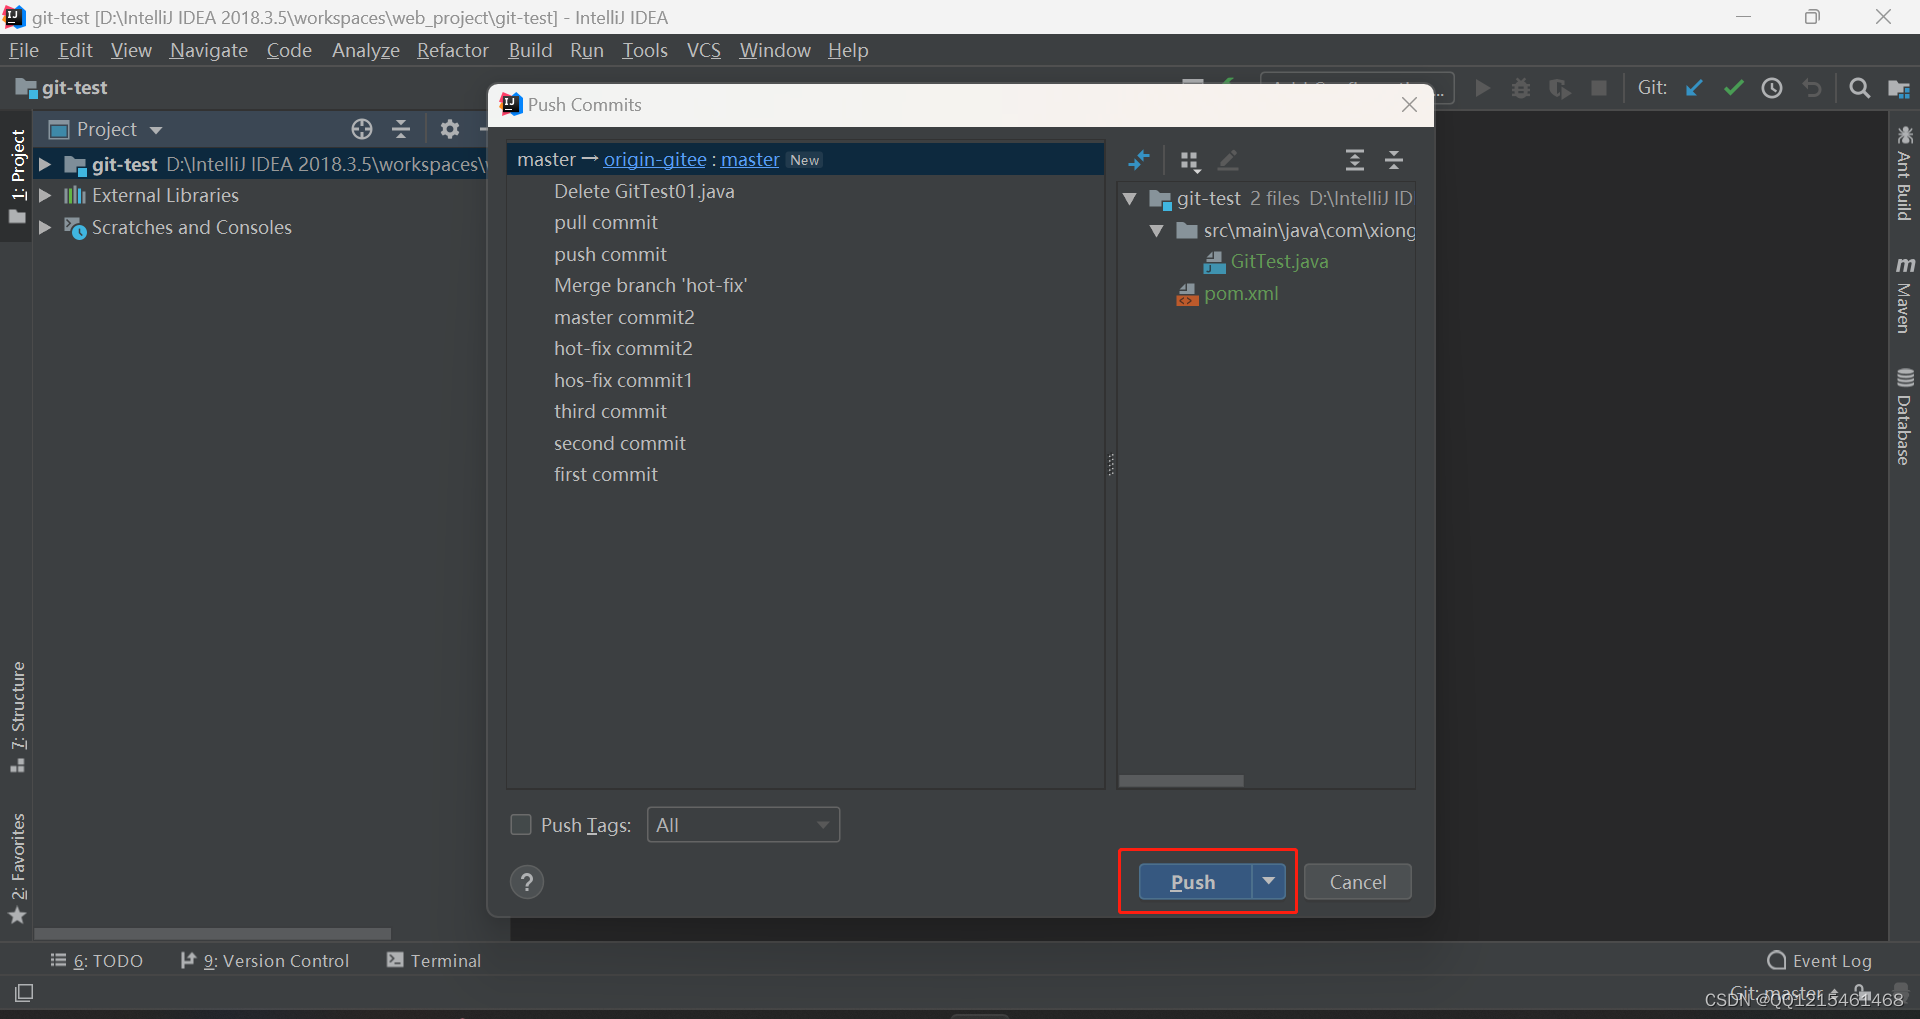Switch to 9: Version Control tab
Viewport: 1920px width, 1019px height.
[265, 961]
